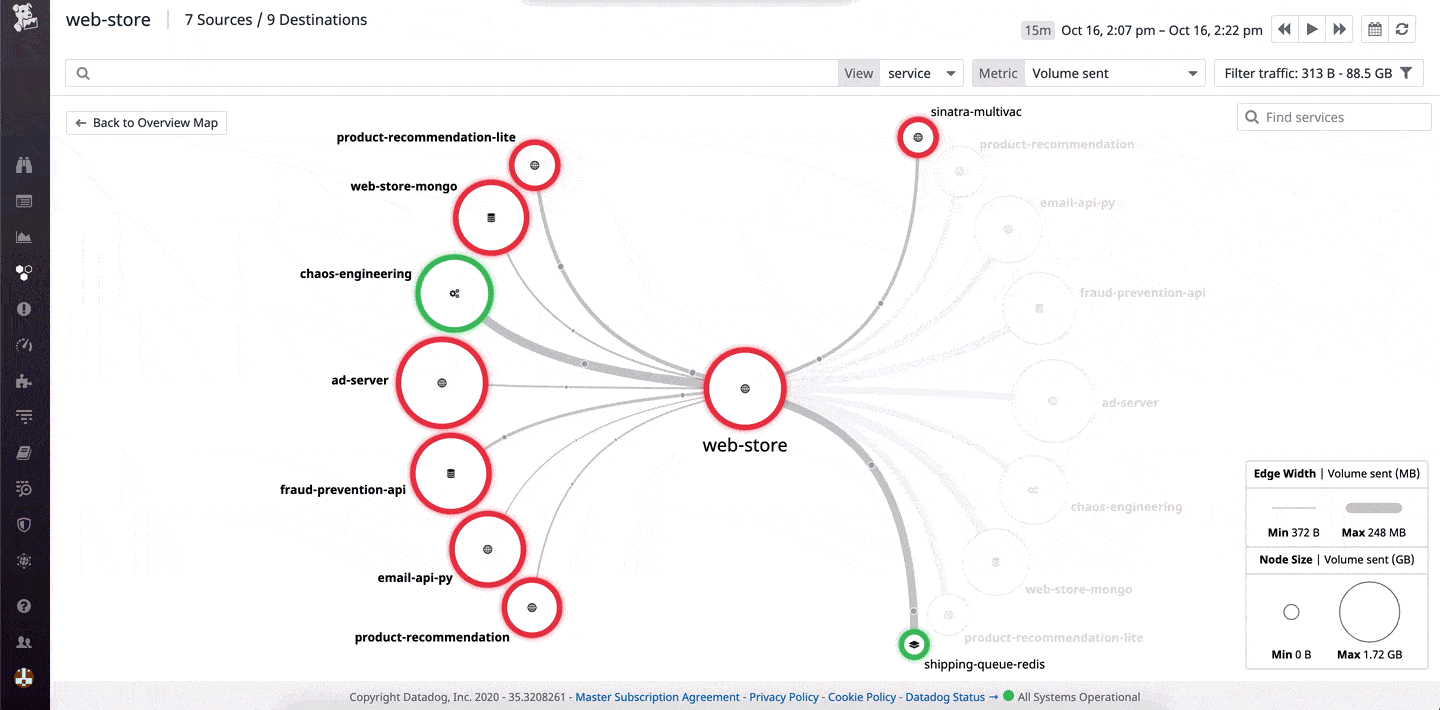
Task: Select the sinatra-multivac destination node
Action: click(917, 137)
